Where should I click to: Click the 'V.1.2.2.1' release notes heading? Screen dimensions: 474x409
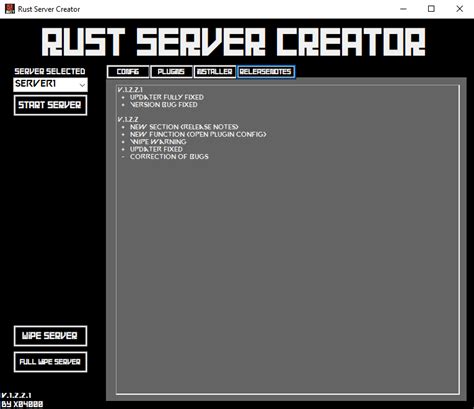pos(130,90)
